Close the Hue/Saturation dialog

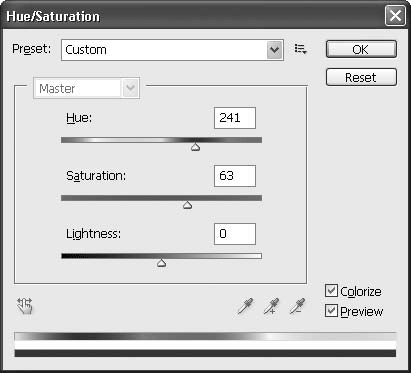[395, 16]
